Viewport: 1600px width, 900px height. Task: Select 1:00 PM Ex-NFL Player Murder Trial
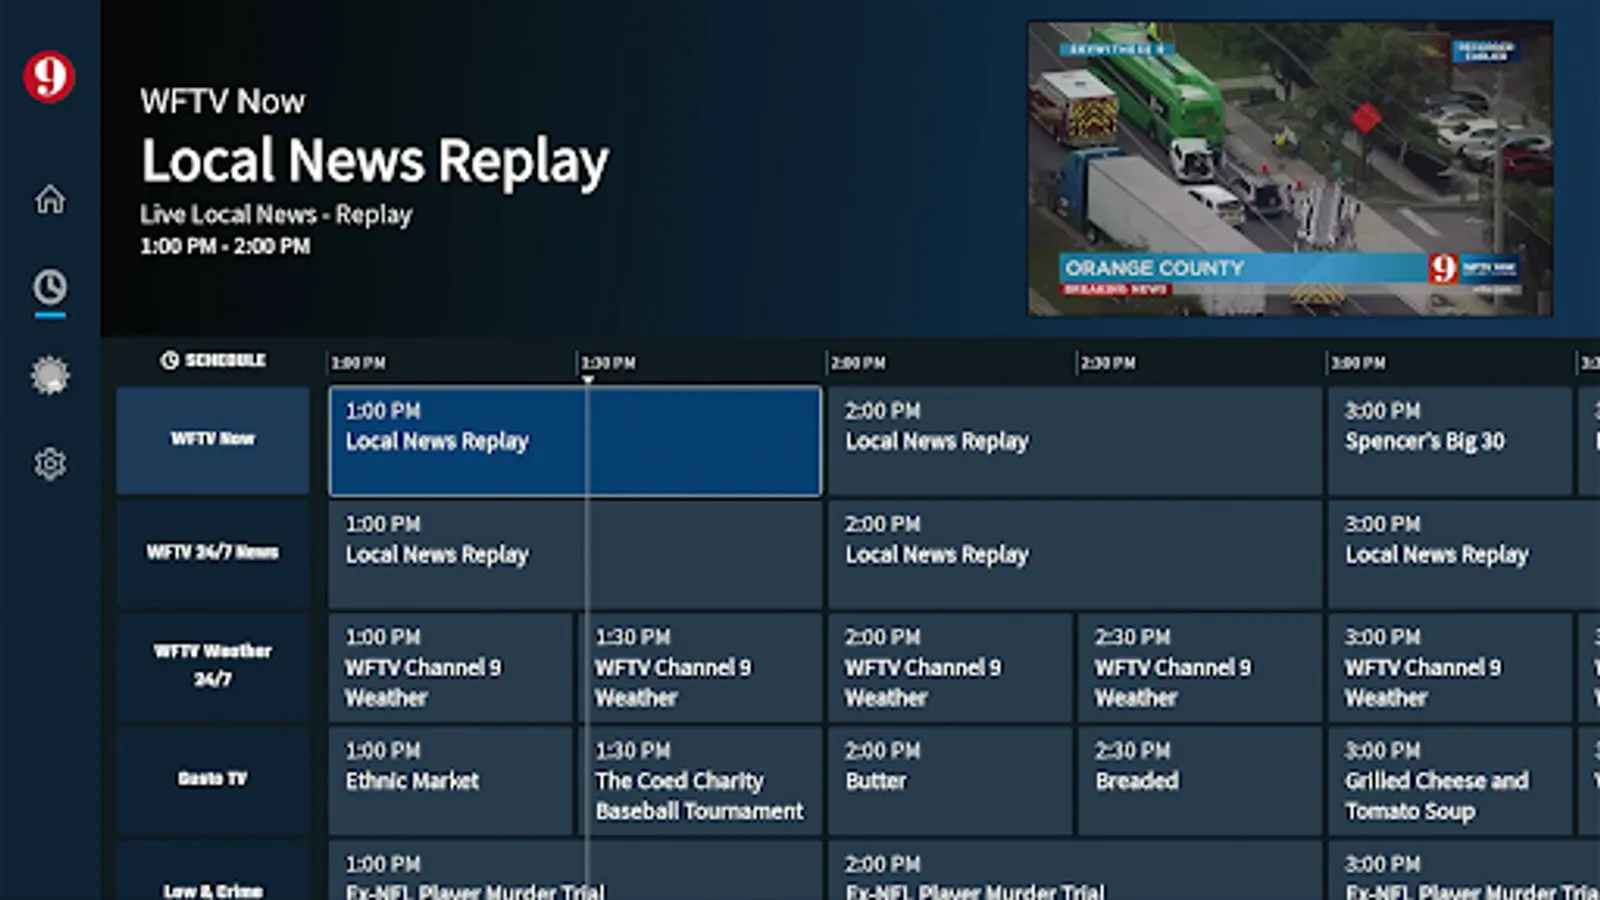click(x=575, y=871)
